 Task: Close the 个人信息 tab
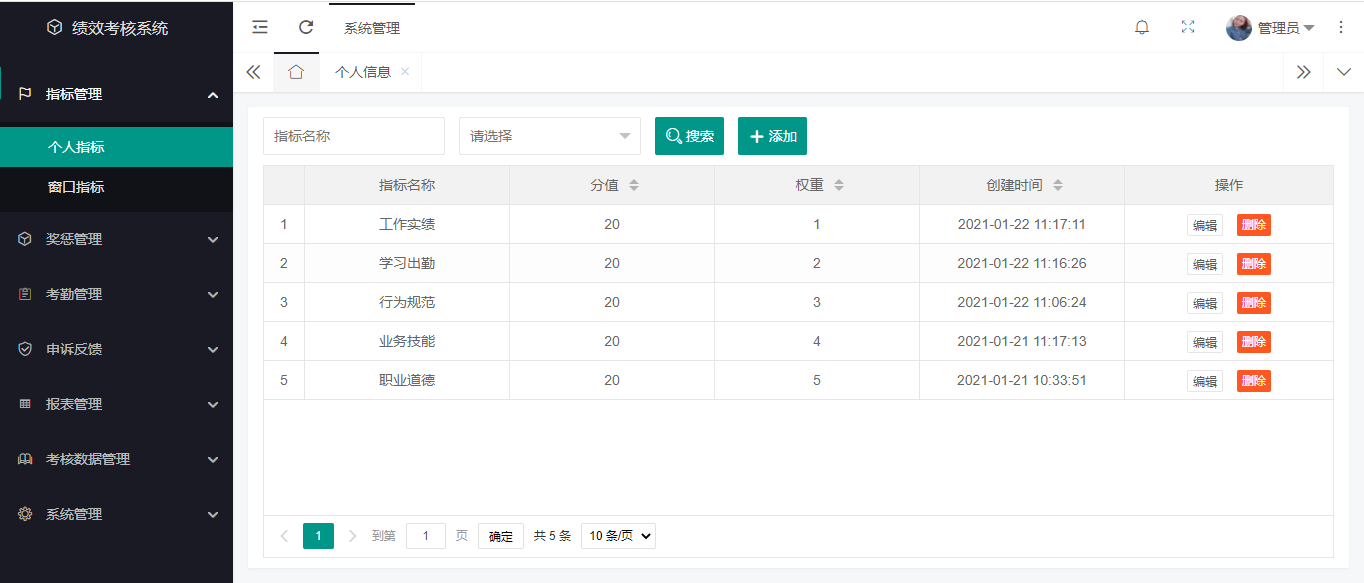pyautogui.click(x=405, y=72)
